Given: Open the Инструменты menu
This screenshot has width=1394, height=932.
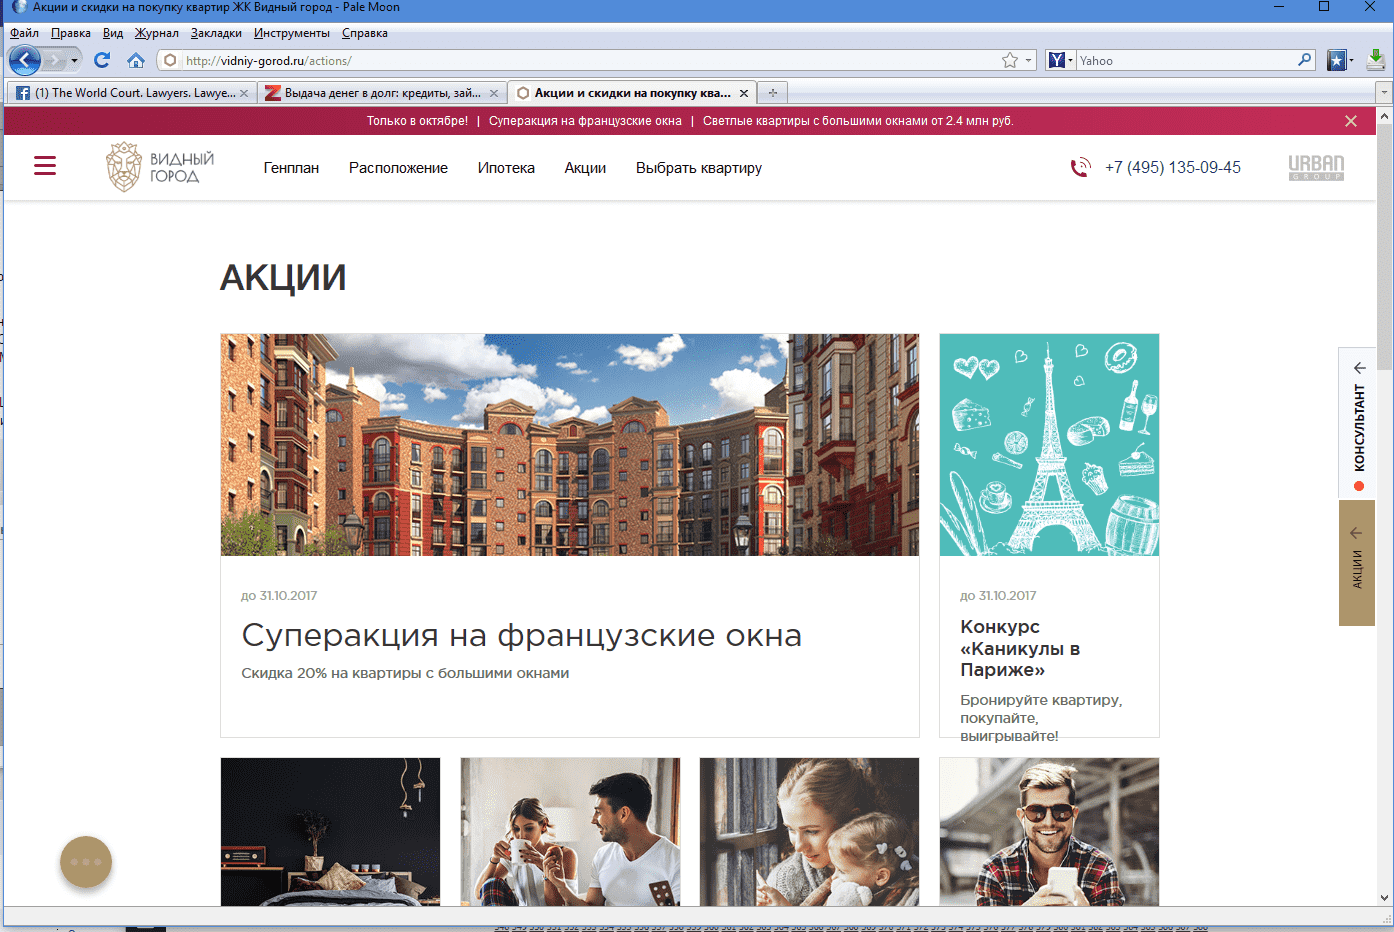Looking at the screenshot, I should 292,33.
